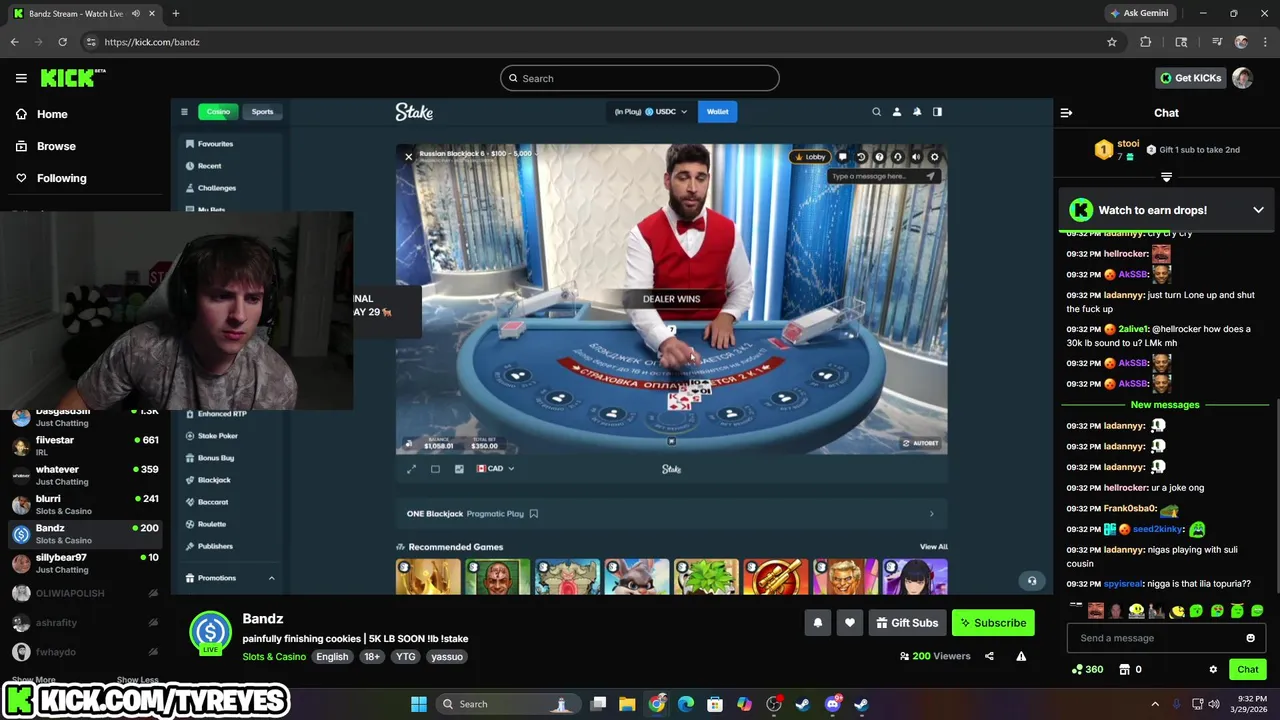Click the Gift Subs button
The width and height of the screenshot is (1280, 720).
coord(907,623)
